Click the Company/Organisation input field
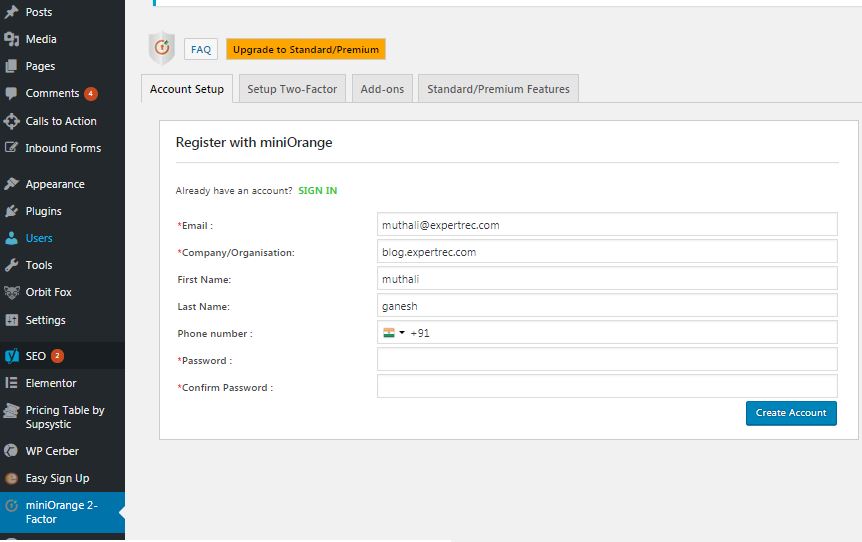This screenshot has height=542, width=862. click(x=607, y=251)
